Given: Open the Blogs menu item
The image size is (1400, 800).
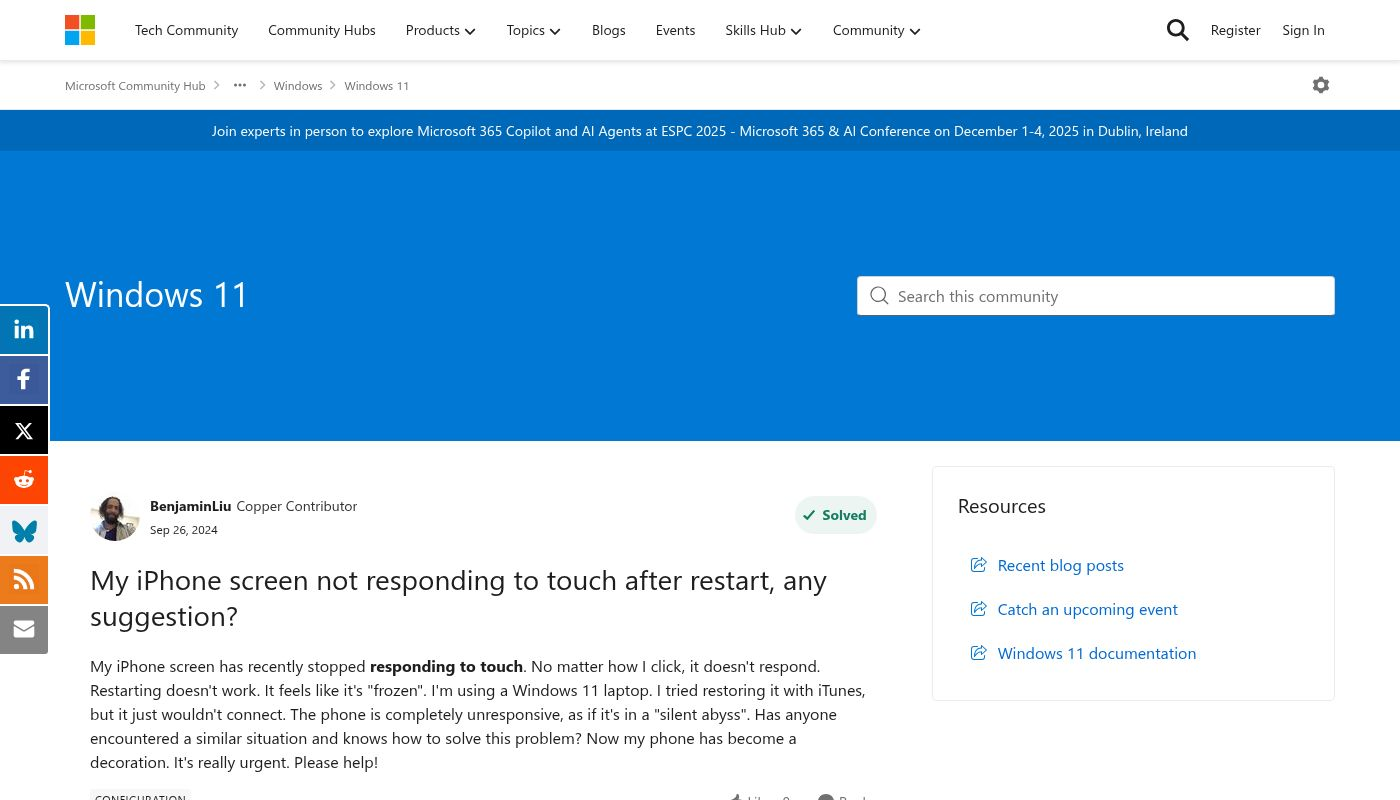Looking at the screenshot, I should pos(608,30).
